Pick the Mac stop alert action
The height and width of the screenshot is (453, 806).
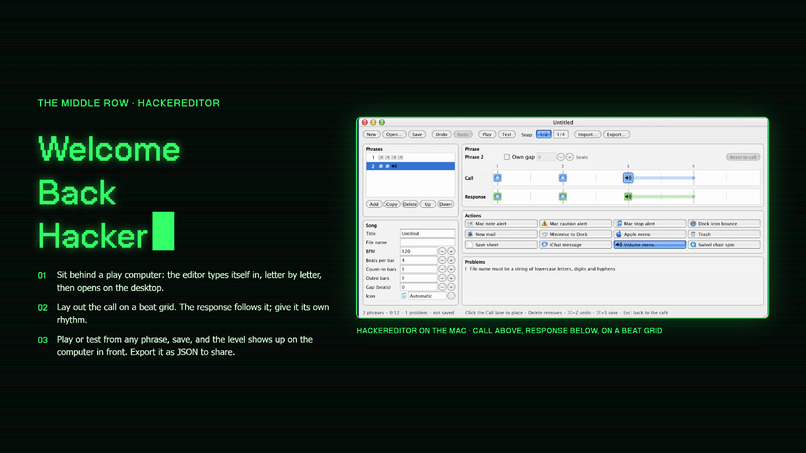[650, 224]
